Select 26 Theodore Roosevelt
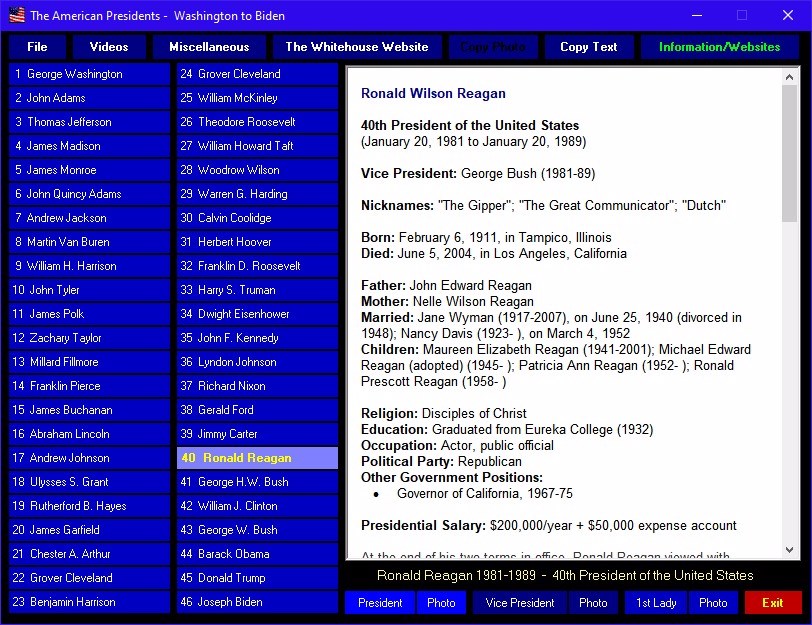This screenshot has width=812, height=625. (x=257, y=122)
